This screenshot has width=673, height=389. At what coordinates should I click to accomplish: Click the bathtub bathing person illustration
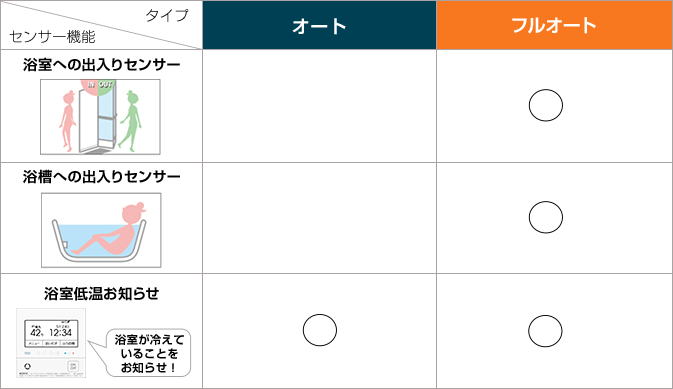tap(101, 230)
